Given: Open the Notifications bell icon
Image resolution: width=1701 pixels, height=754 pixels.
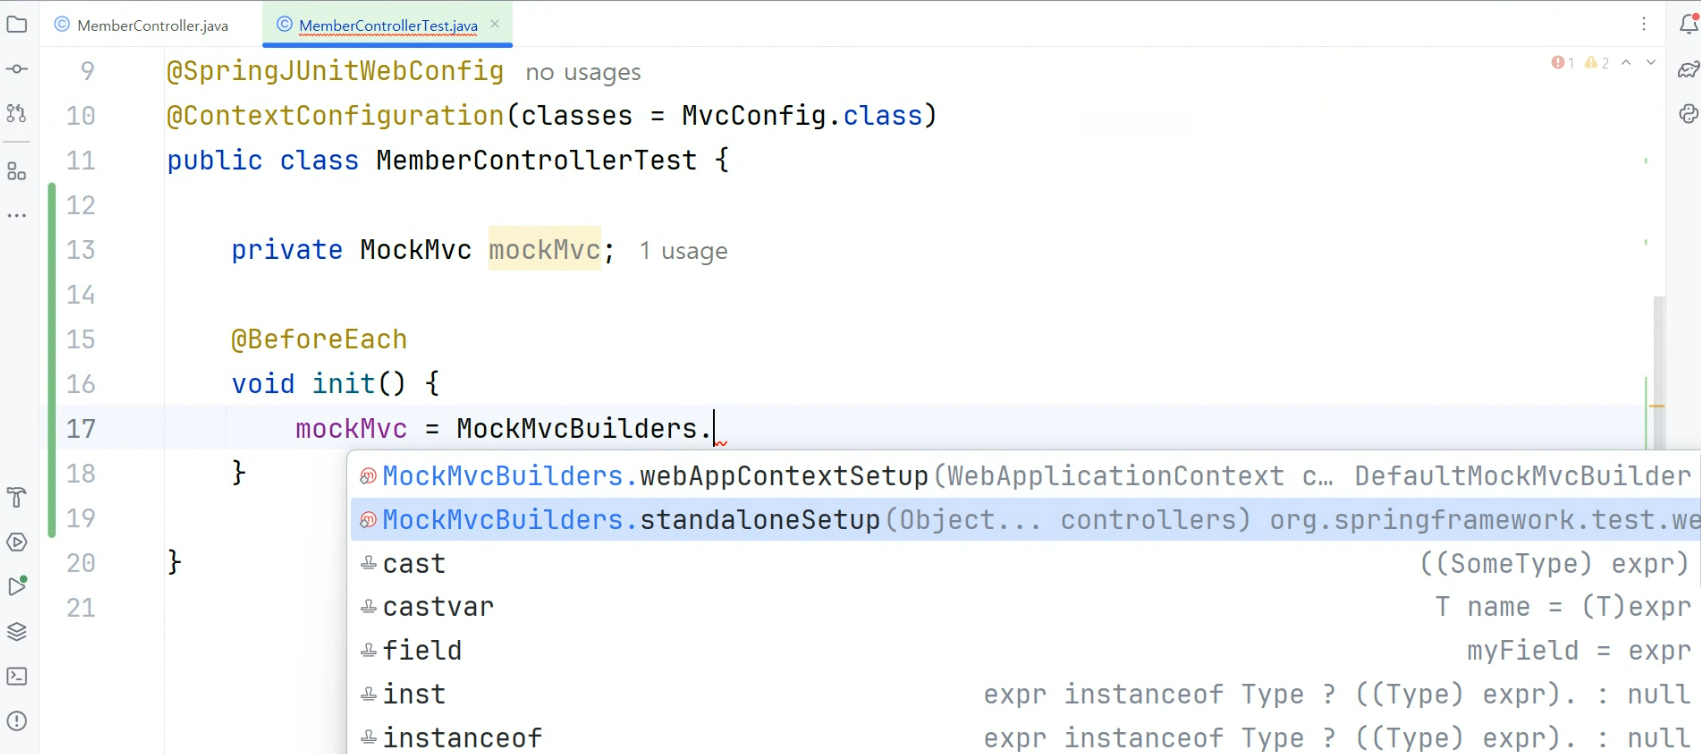Looking at the screenshot, I should coord(1689,24).
